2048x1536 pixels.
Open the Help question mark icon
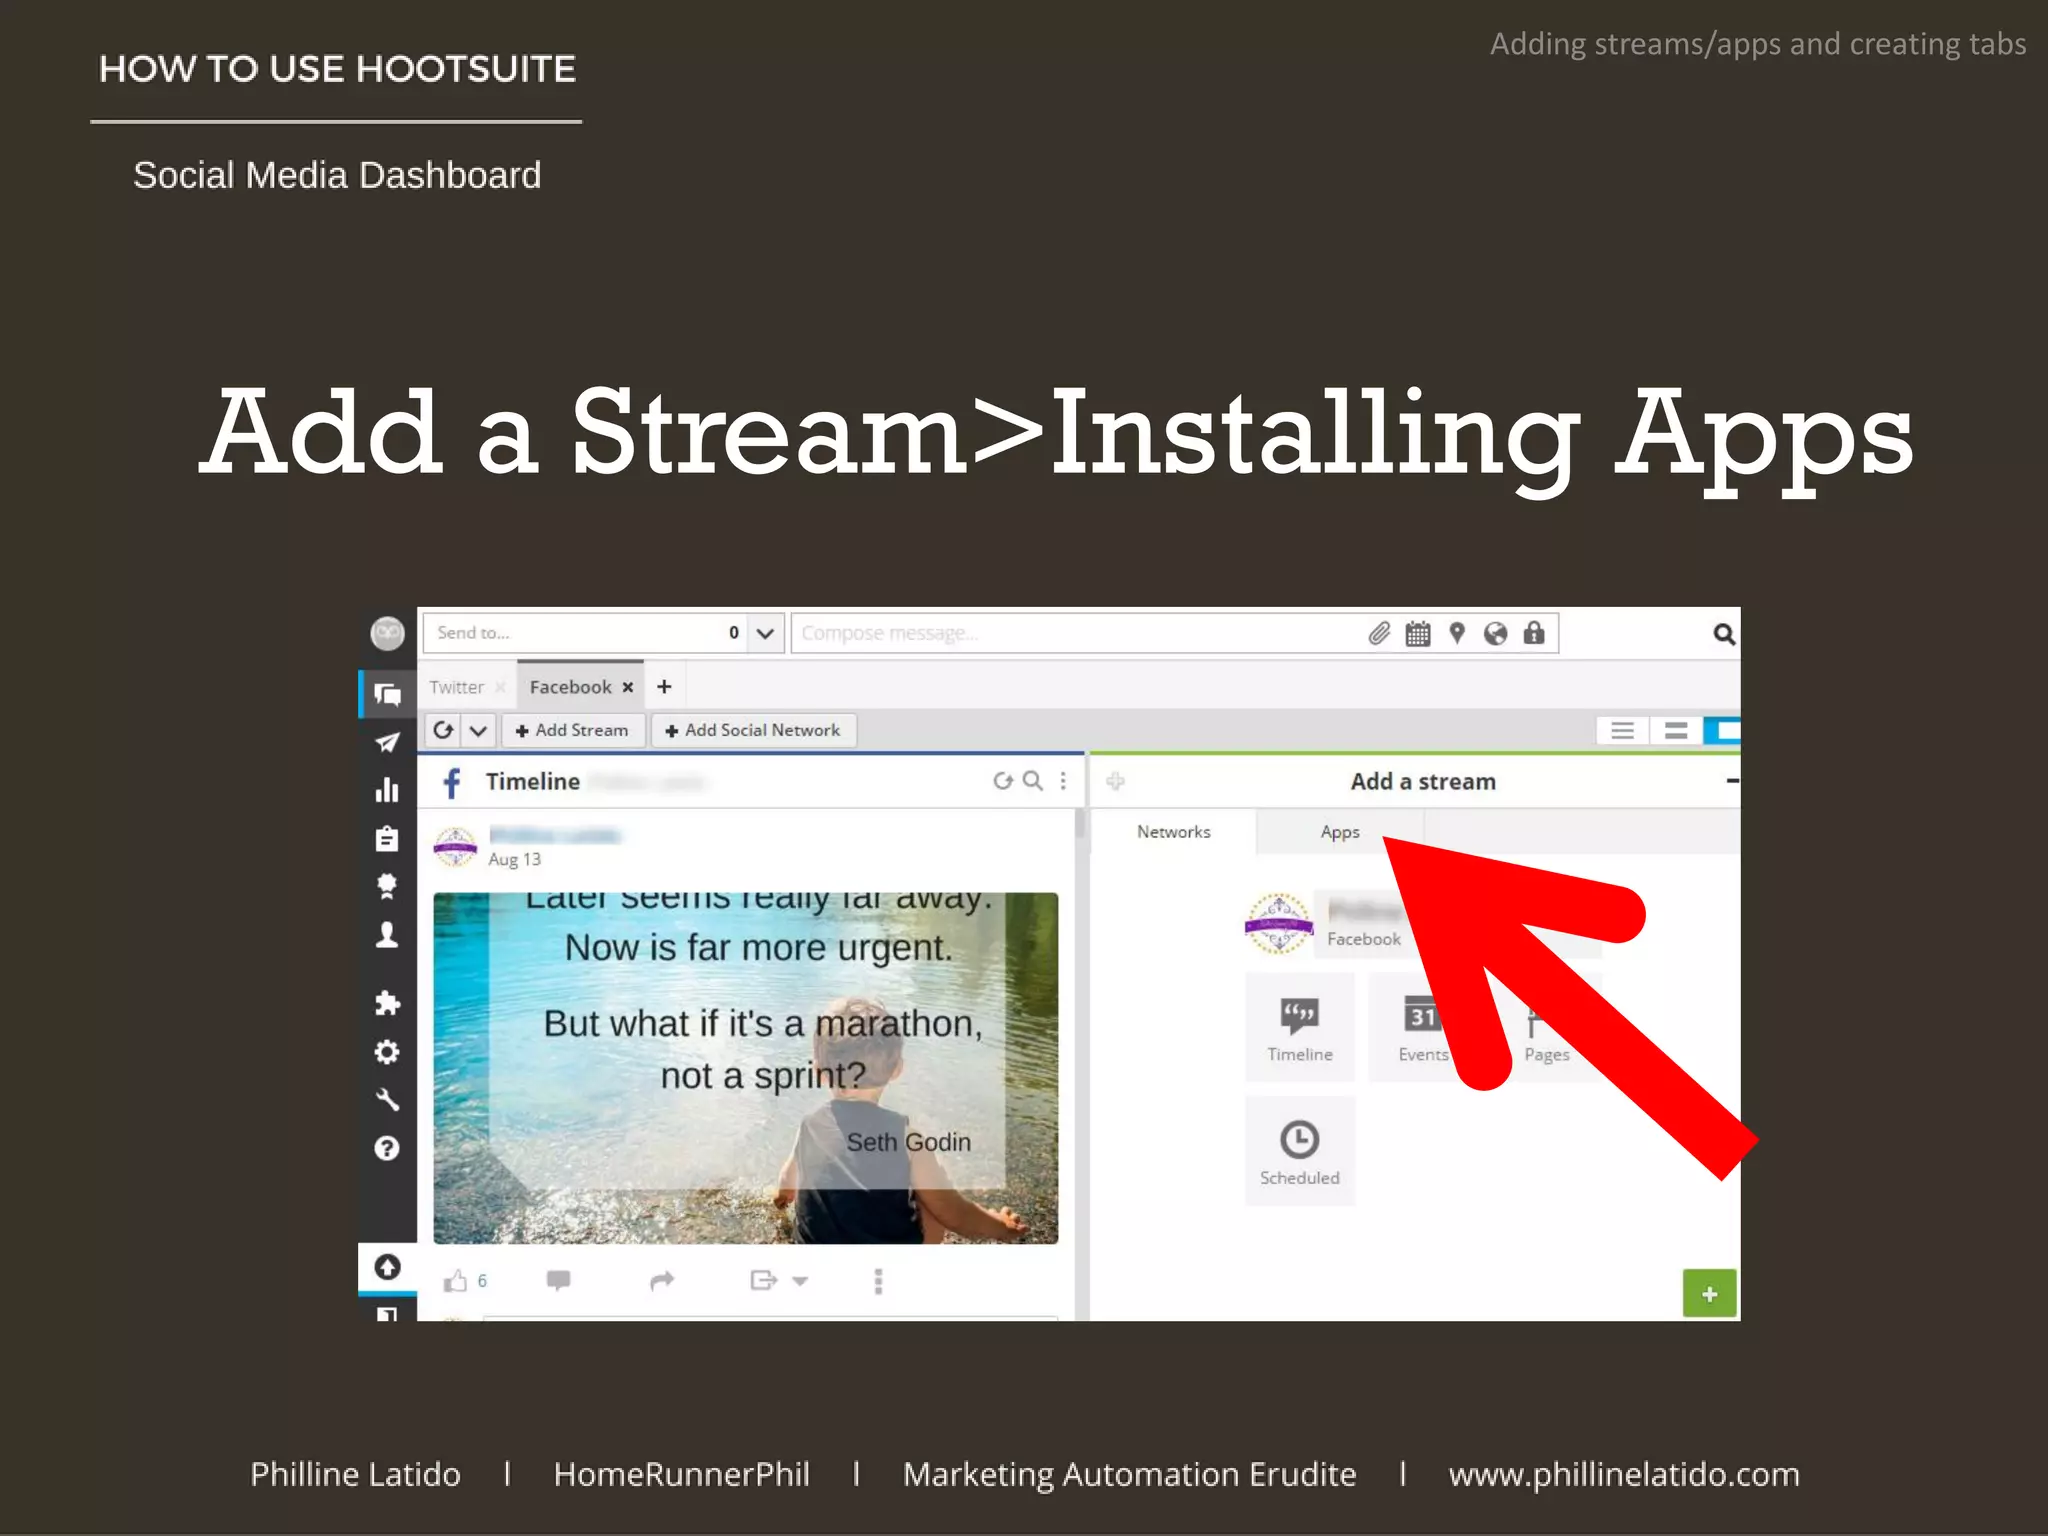(x=387, y=1148)
